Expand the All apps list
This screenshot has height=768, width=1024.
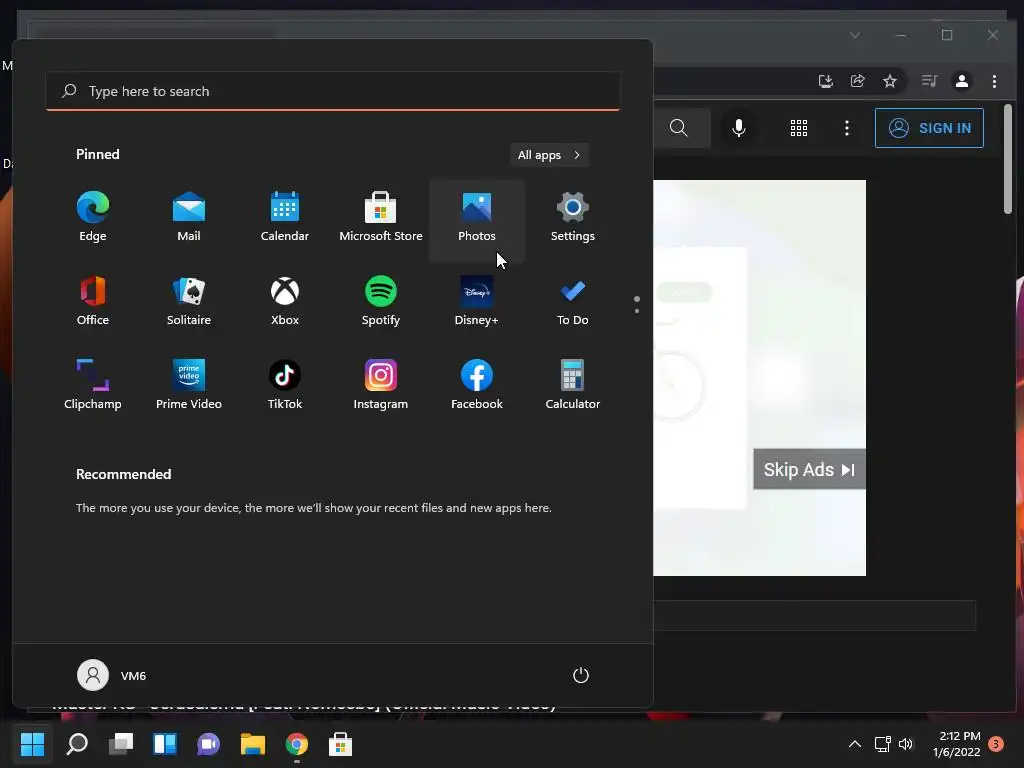pos(549,155)
